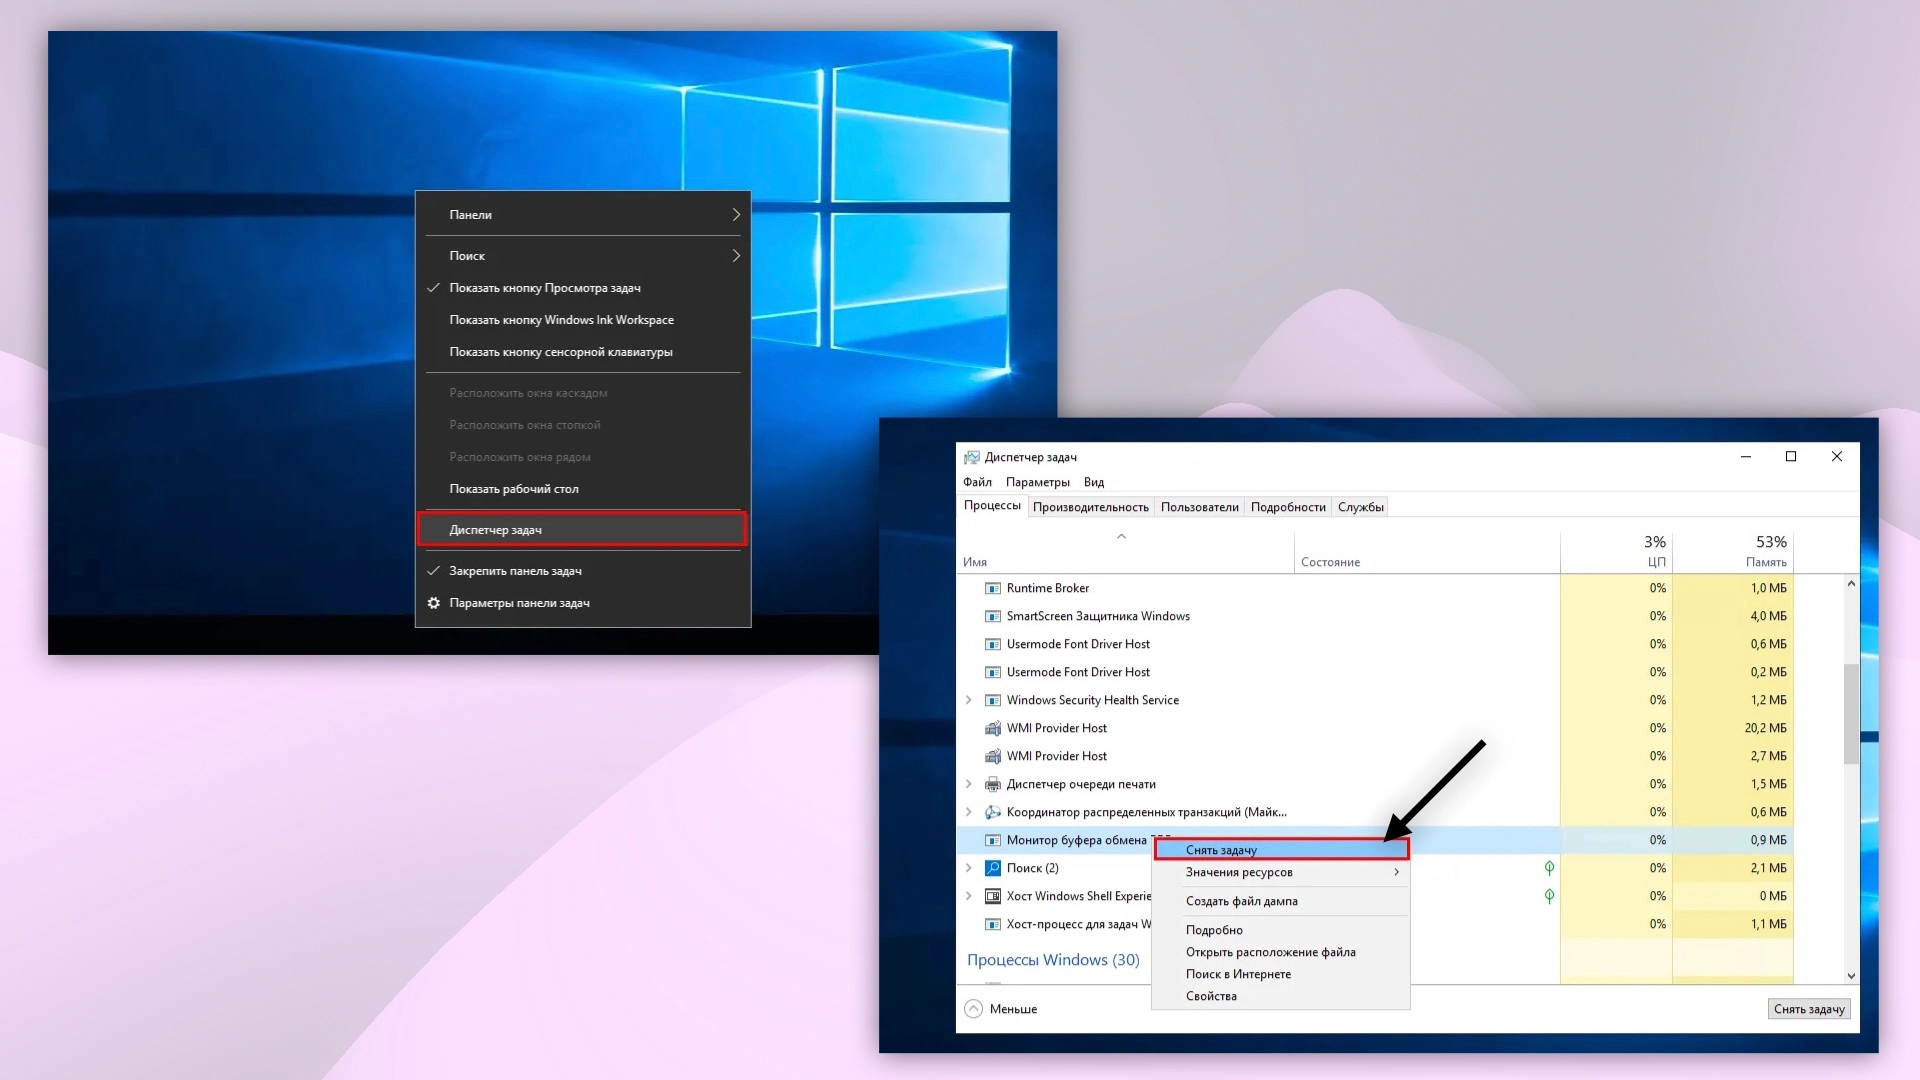Click the first WMI Provider Host icon
The height and width of the screenshot is (1080, 1920).
pyautogui.click(x=992, y=728)
